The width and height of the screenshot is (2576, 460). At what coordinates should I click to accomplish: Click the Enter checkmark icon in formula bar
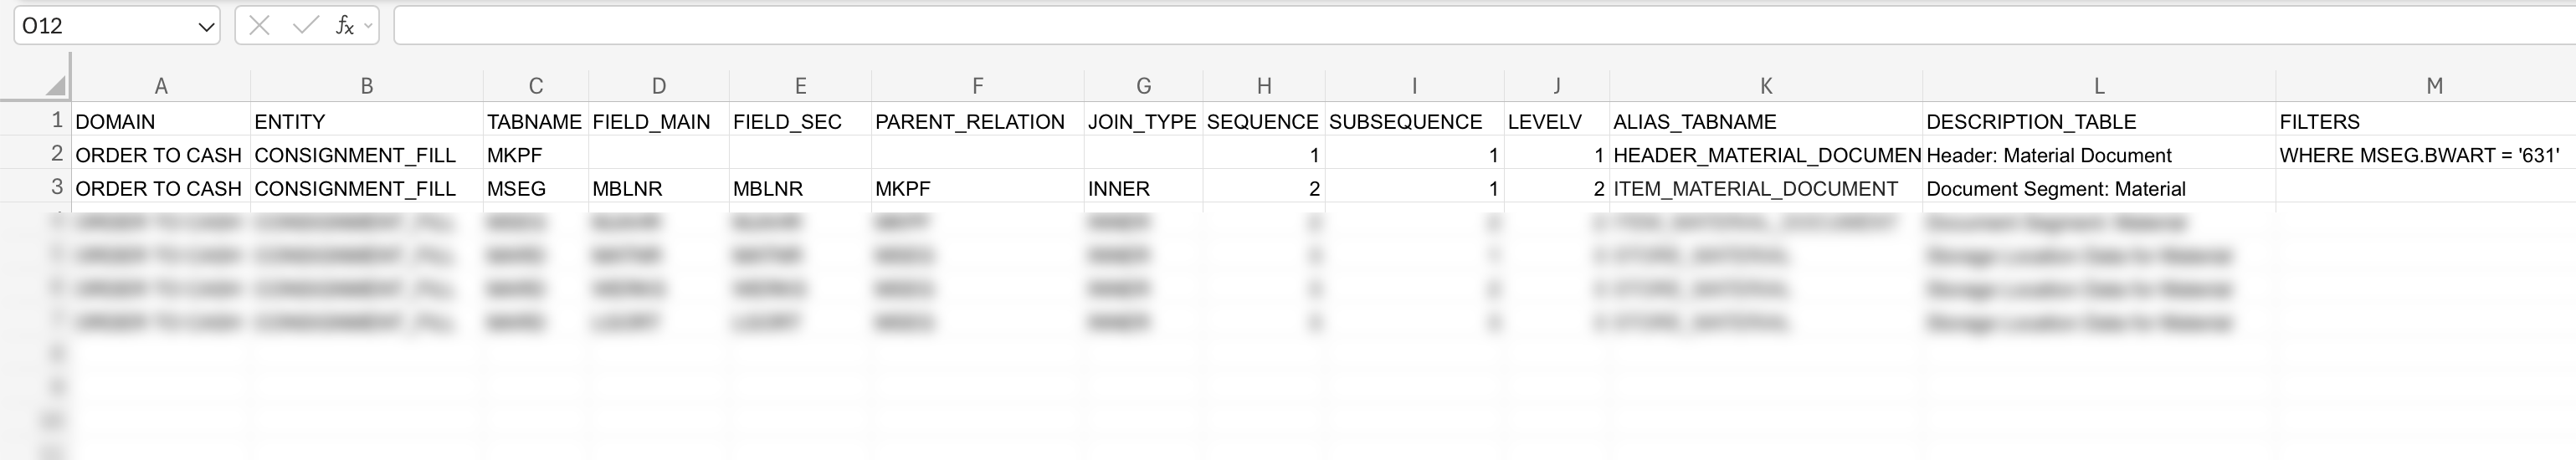pos(304,26)
